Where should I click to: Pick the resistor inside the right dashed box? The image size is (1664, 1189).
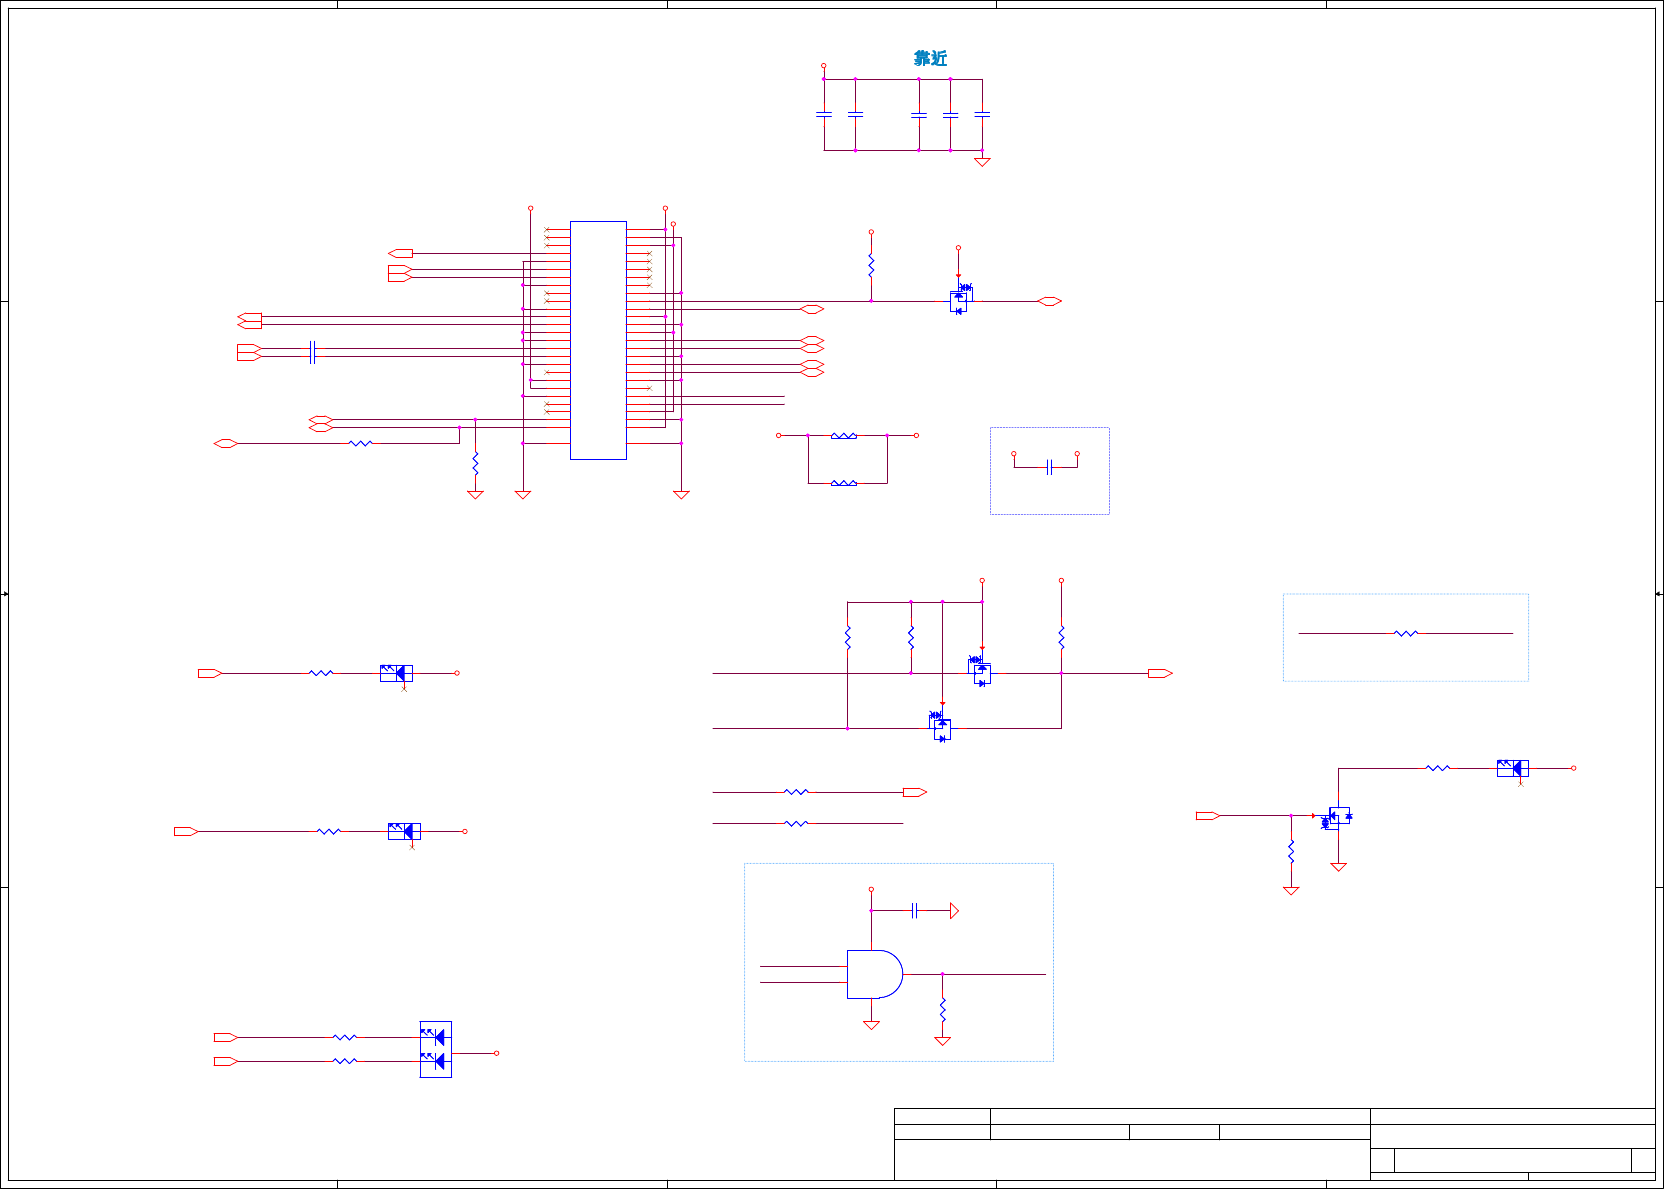[x=1406, y=633]
